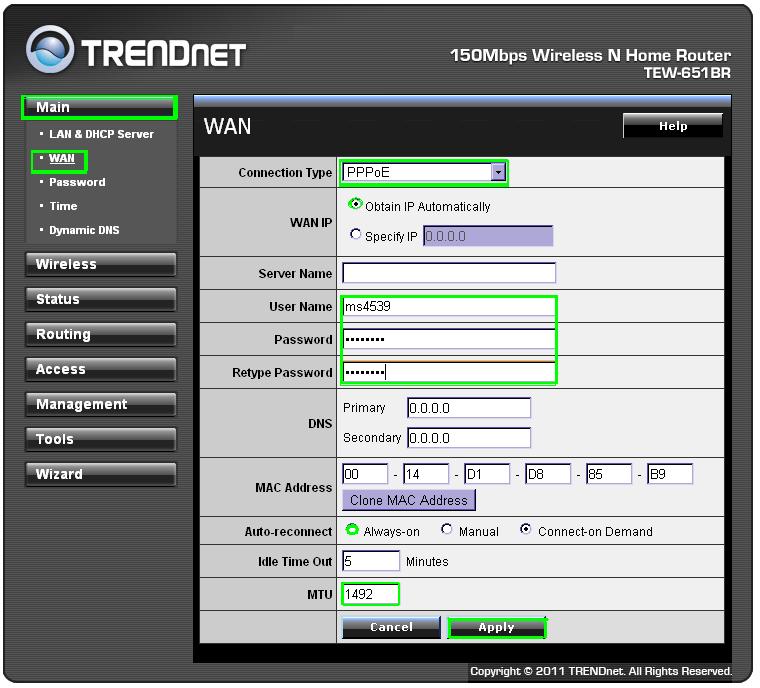Select Obtain IP Automatically radio button
This screenshot has height=688, width=760.
coord(356,205)
